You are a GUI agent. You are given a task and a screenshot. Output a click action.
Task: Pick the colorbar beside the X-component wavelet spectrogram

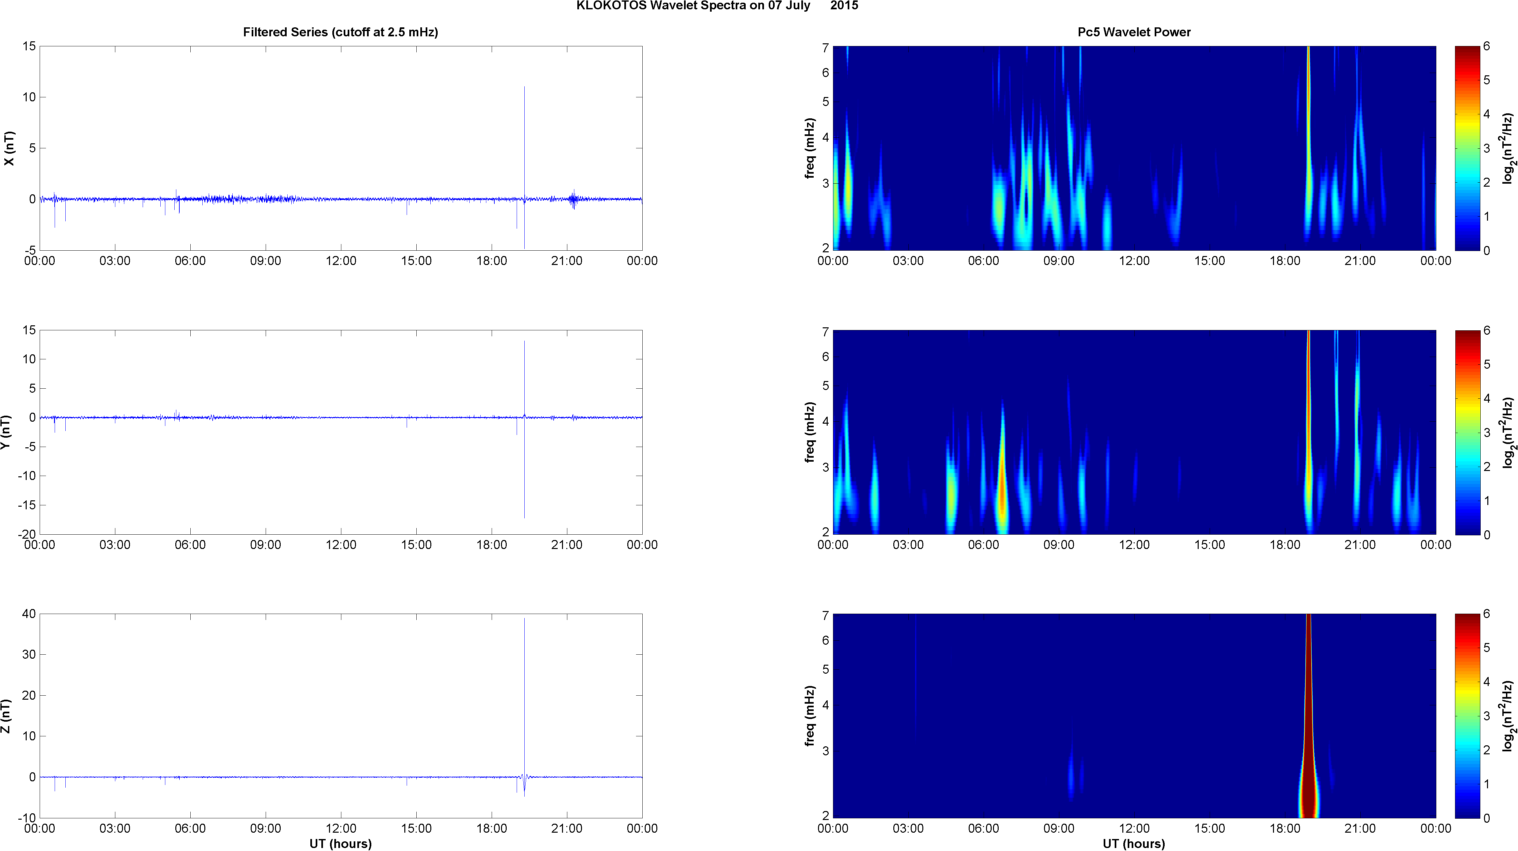[x=1467, y=148]
